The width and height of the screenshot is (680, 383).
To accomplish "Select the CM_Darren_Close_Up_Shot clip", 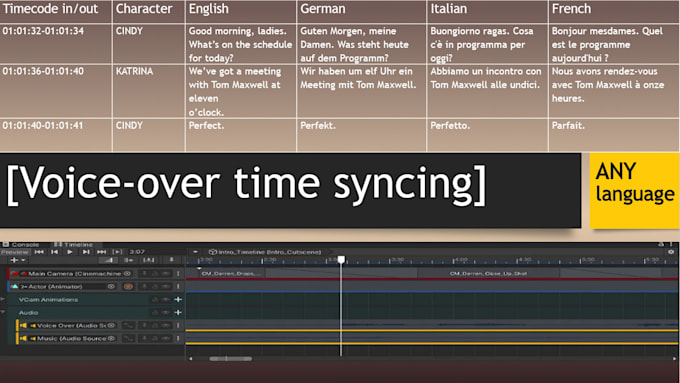I will [488, 274].
